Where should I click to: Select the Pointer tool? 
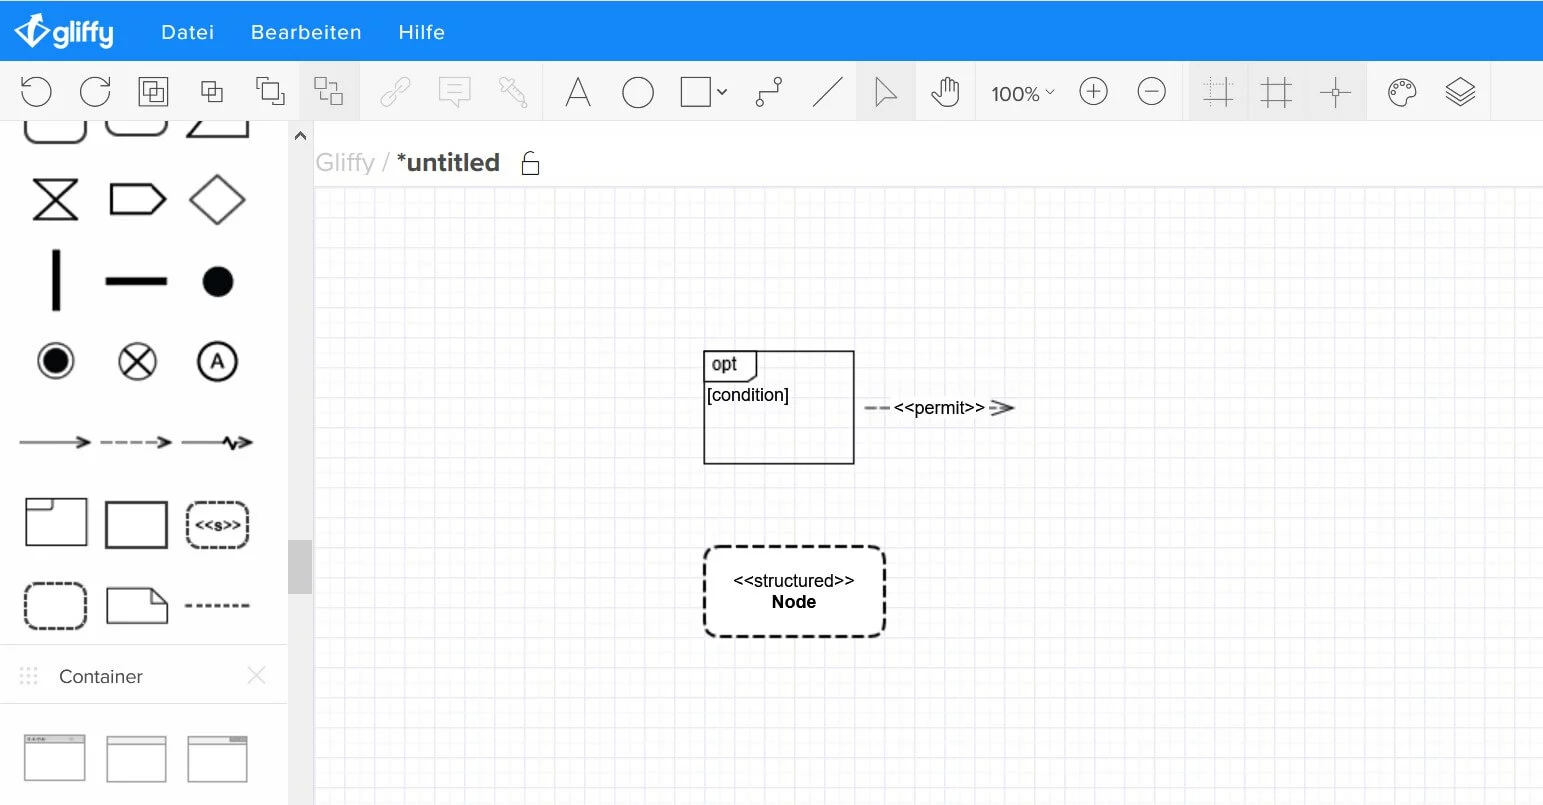click(885, 92)
